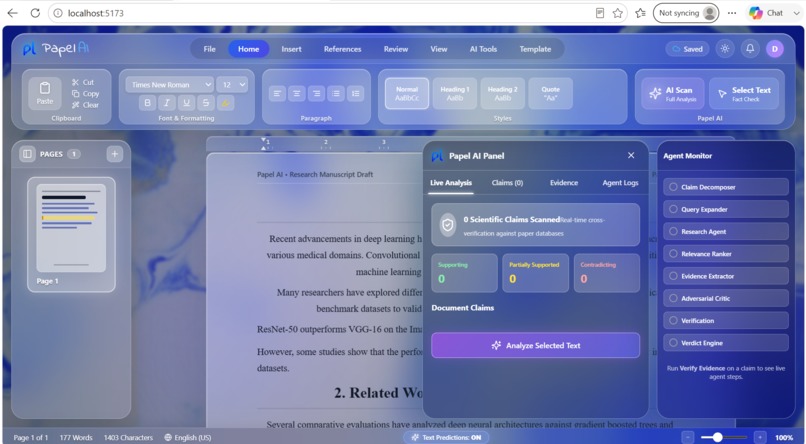This screenshot has height=444, width=806.
Task: Click the Saved cloud status button
Action: coord(687,49)
